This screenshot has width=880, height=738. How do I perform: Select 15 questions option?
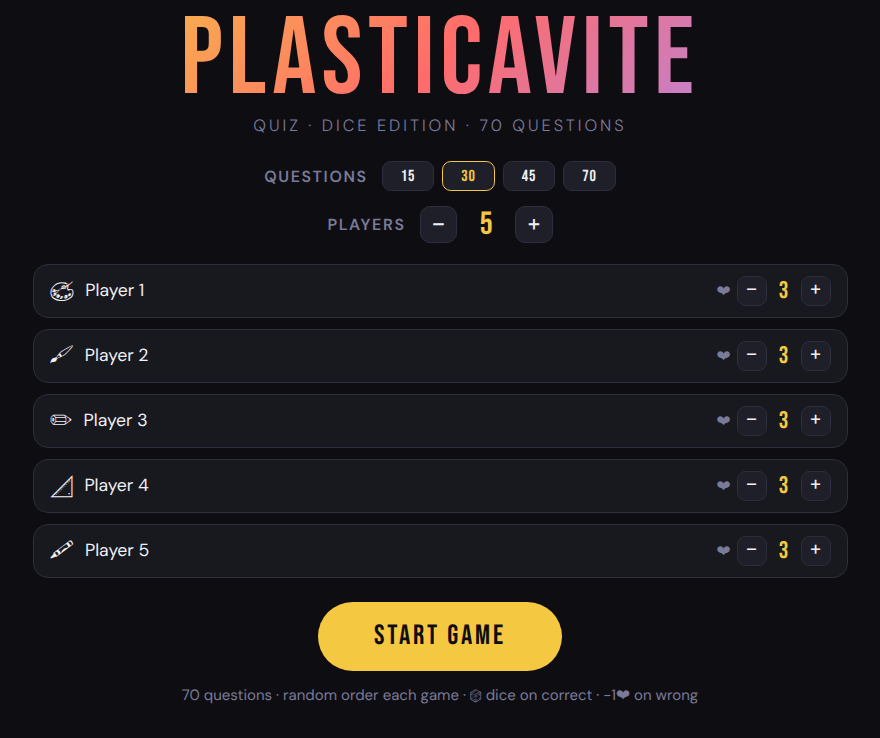[408, 176]
